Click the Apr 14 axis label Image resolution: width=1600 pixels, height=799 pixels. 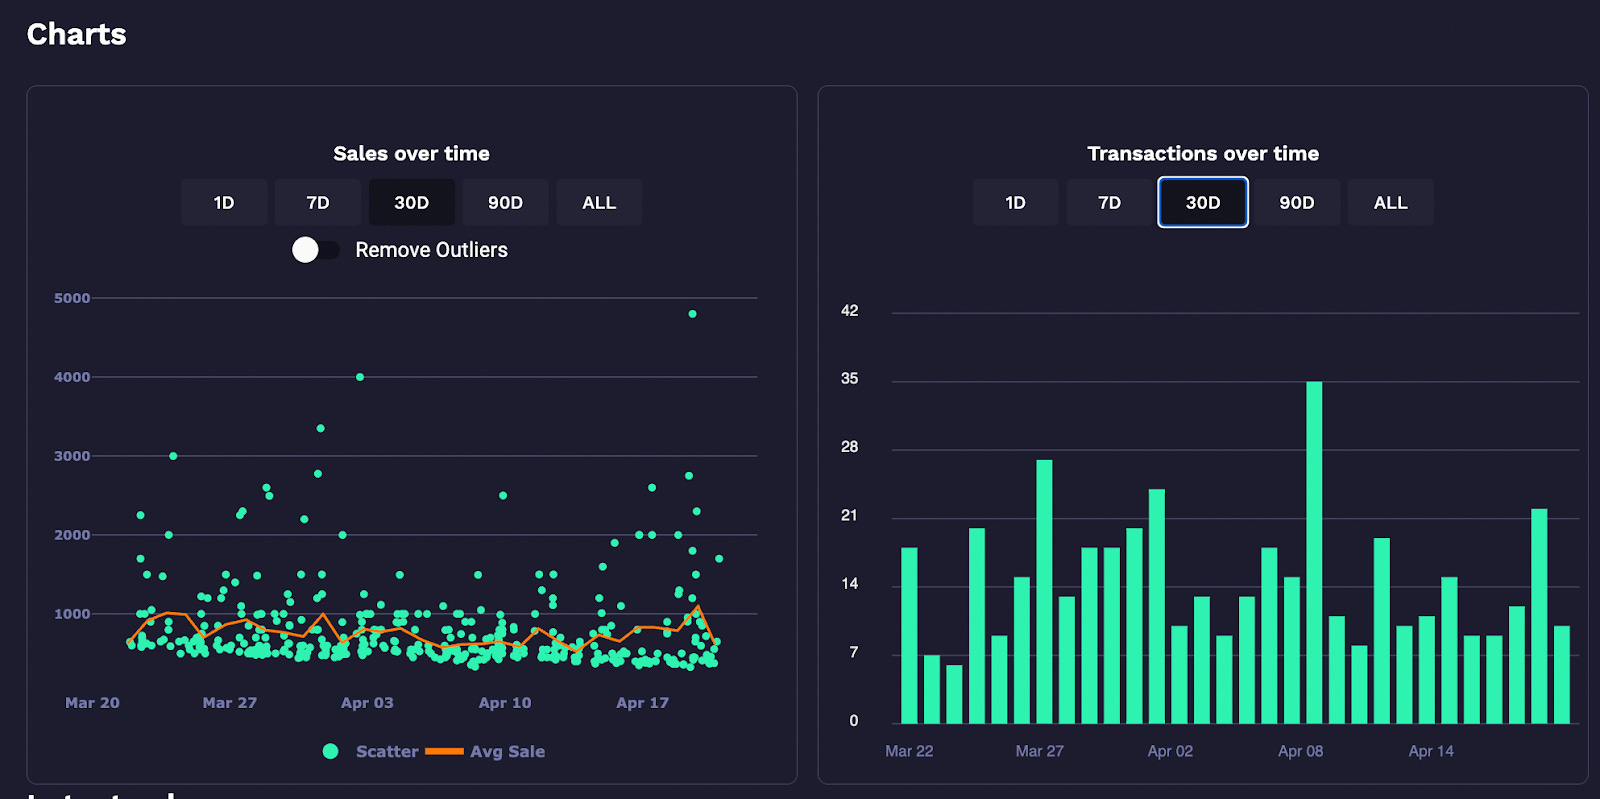point(1431,751)
